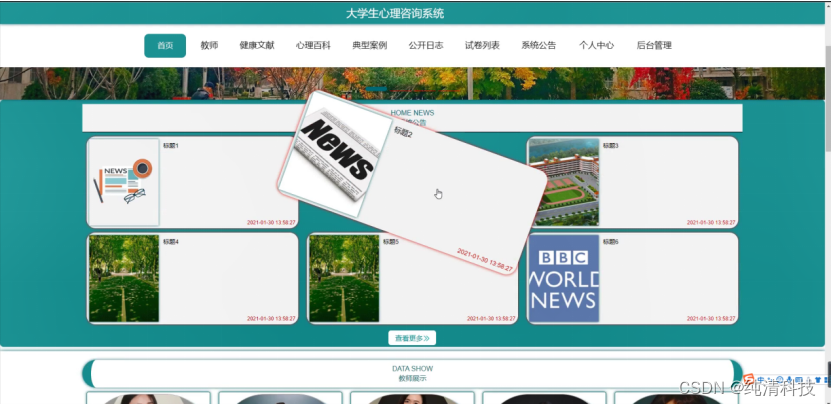Click the DATA SHOW section heading

point(412,368)
